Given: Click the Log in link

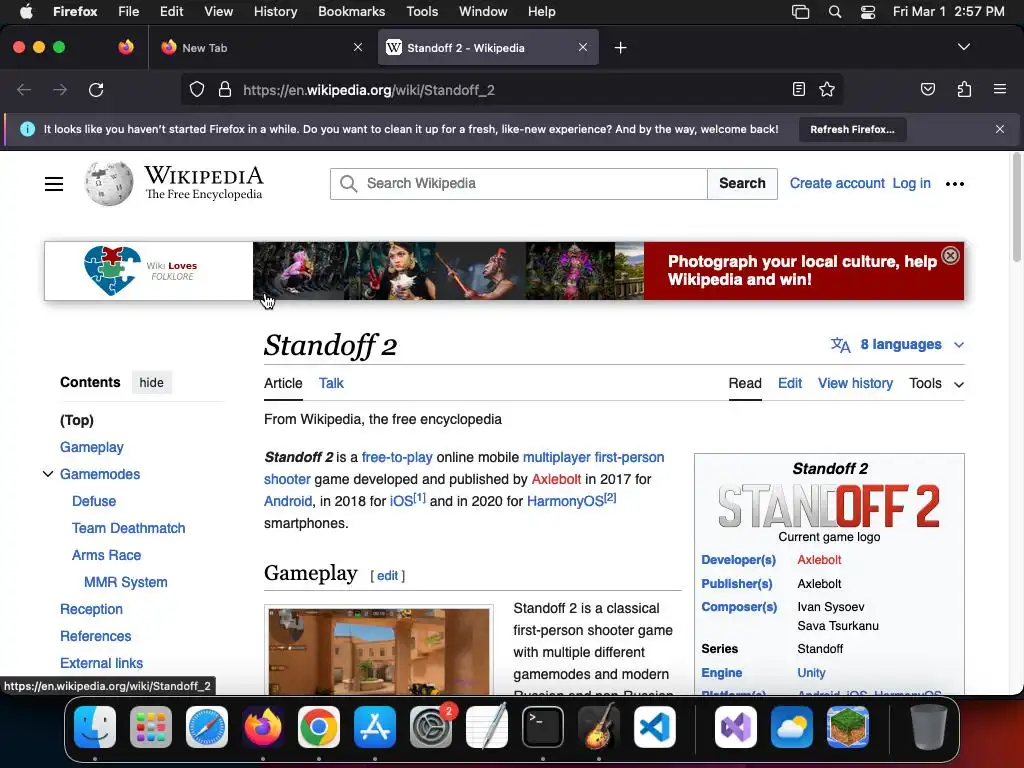Looking at the screenshot, I should [911, 184].
